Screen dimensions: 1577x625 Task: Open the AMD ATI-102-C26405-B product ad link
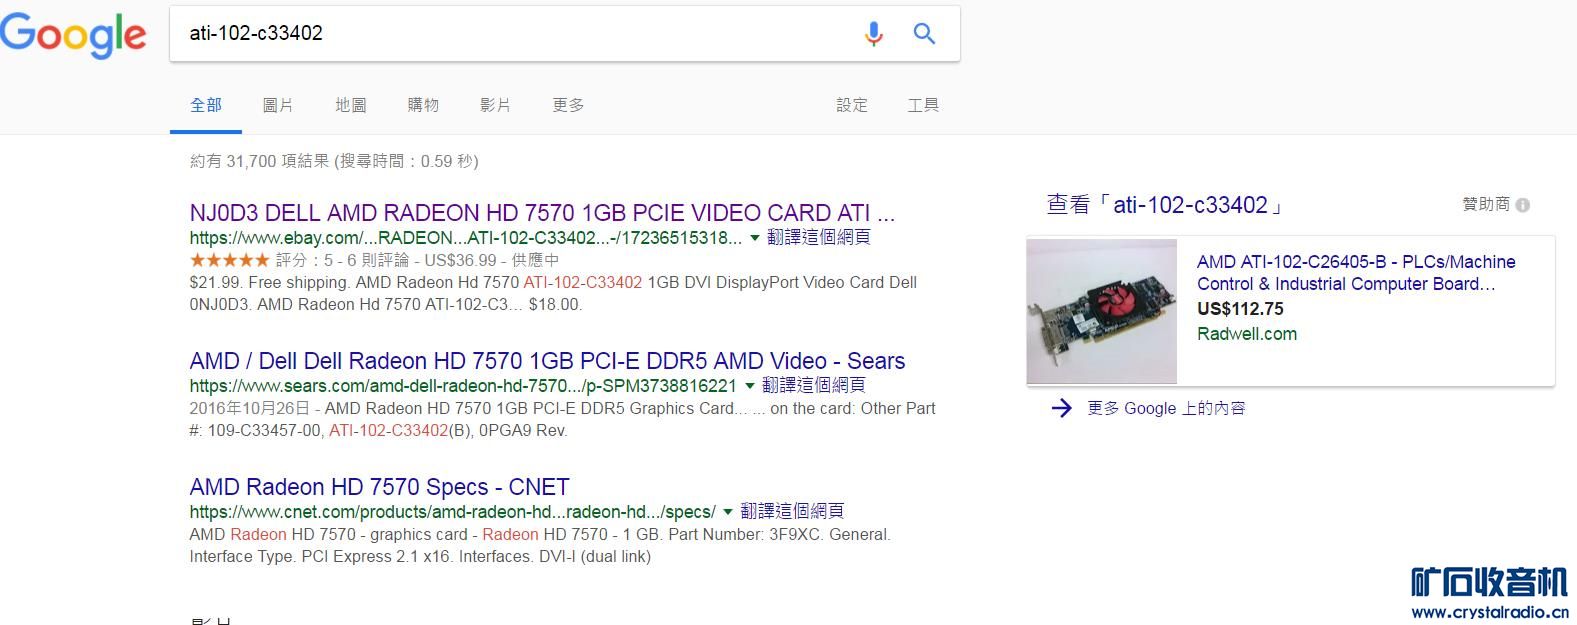coord(1356,273)
